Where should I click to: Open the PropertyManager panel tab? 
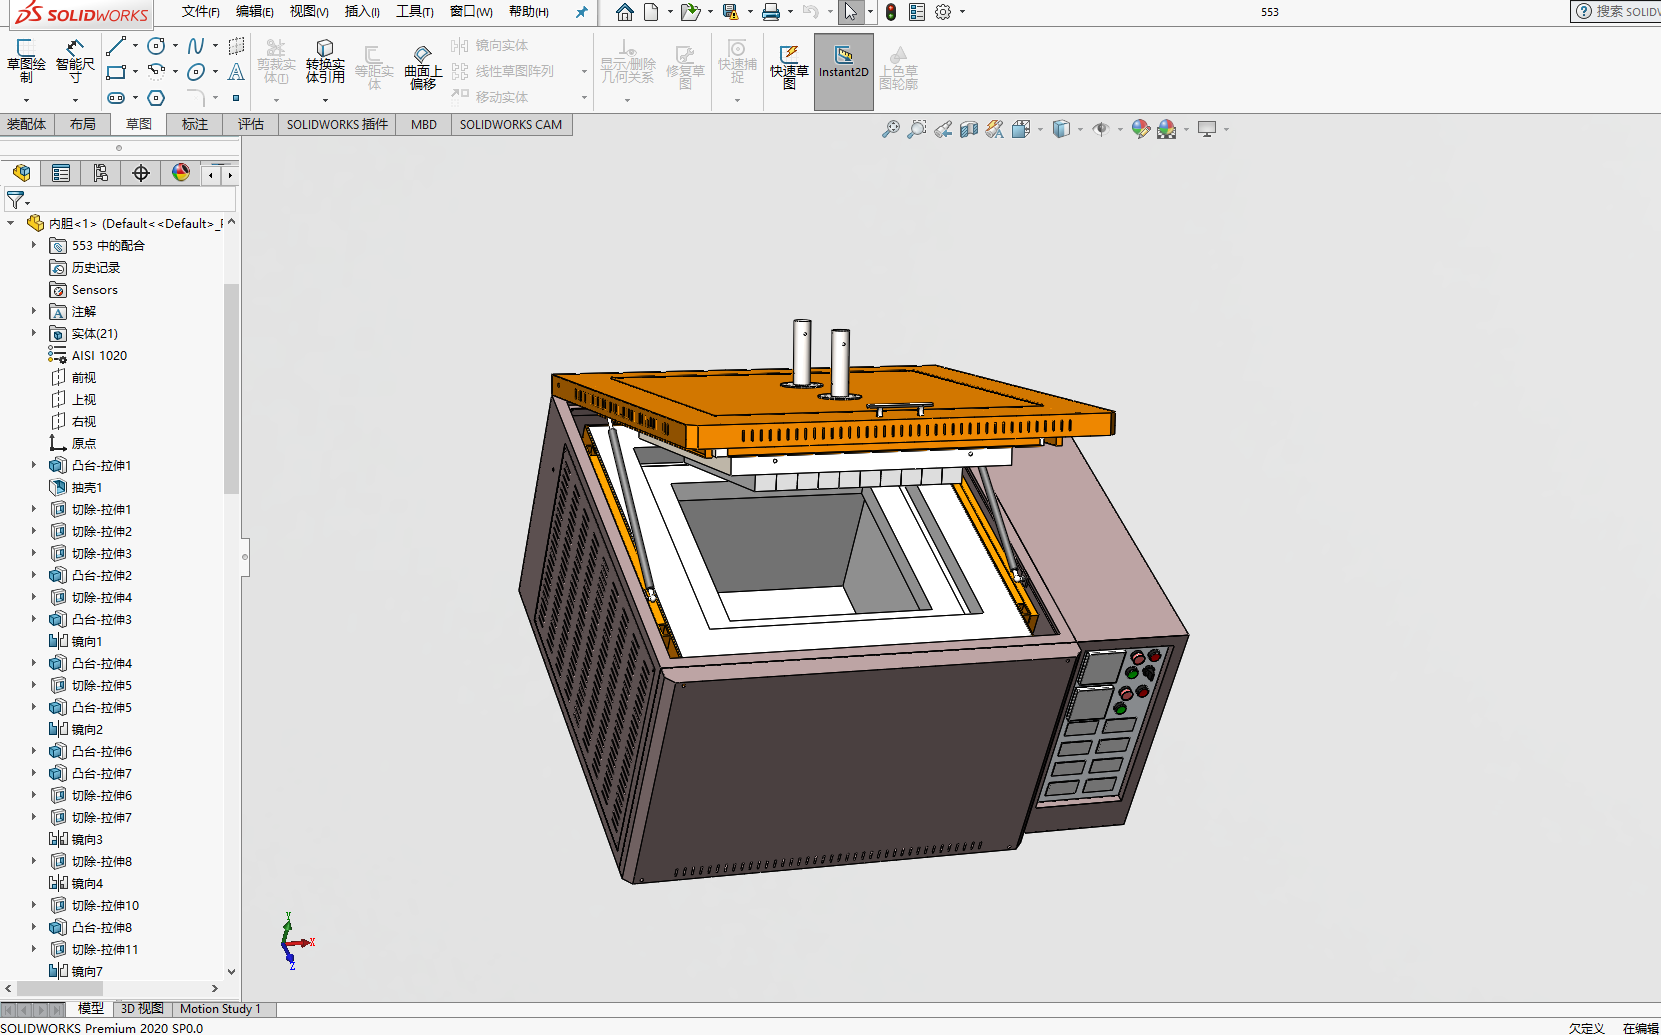(x=61, y=173)
